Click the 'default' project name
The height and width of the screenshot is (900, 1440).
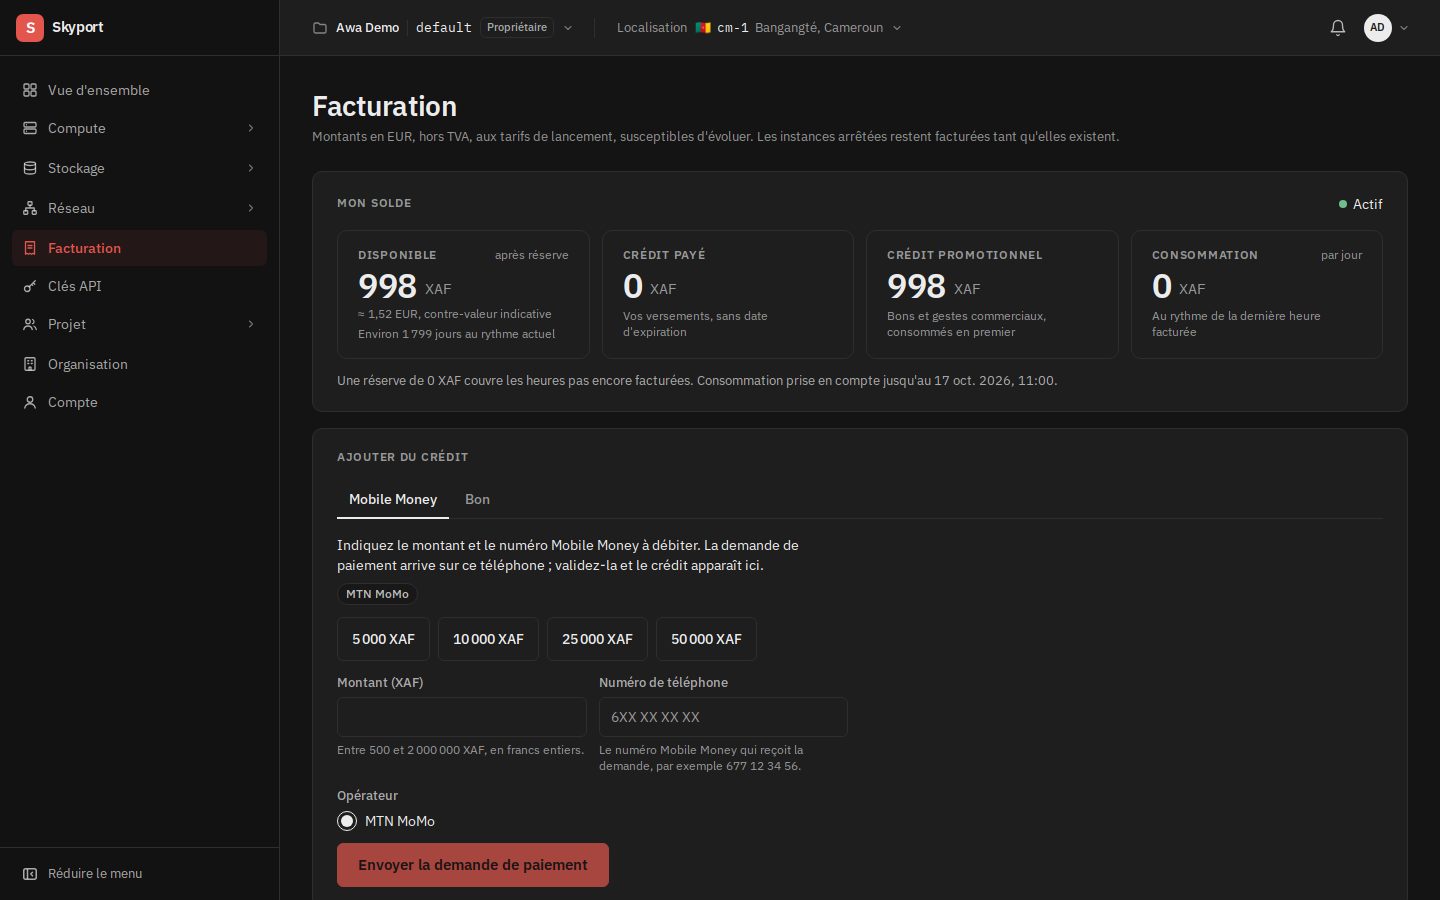click(444, 28)
